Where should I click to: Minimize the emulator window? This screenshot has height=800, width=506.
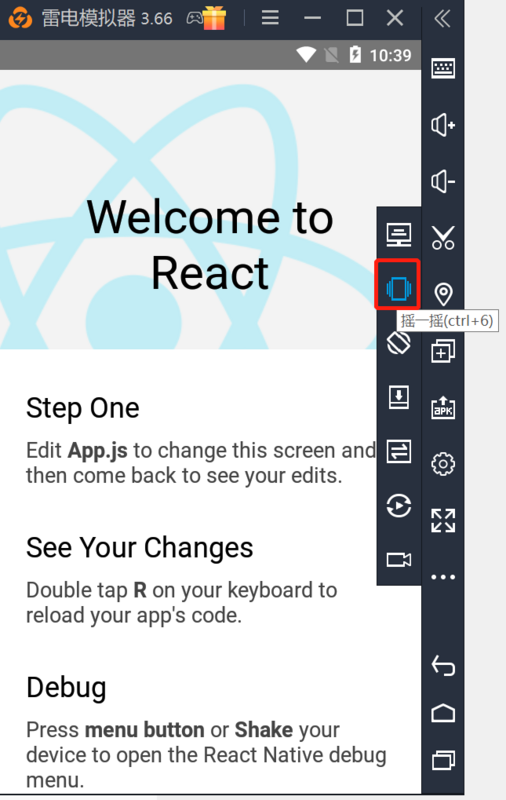(312, 18)
